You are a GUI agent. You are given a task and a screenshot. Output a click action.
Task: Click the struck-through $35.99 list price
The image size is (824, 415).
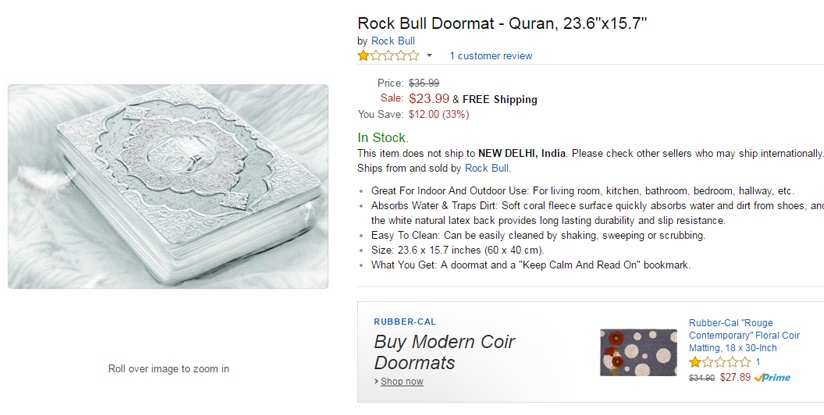(424, 83)
